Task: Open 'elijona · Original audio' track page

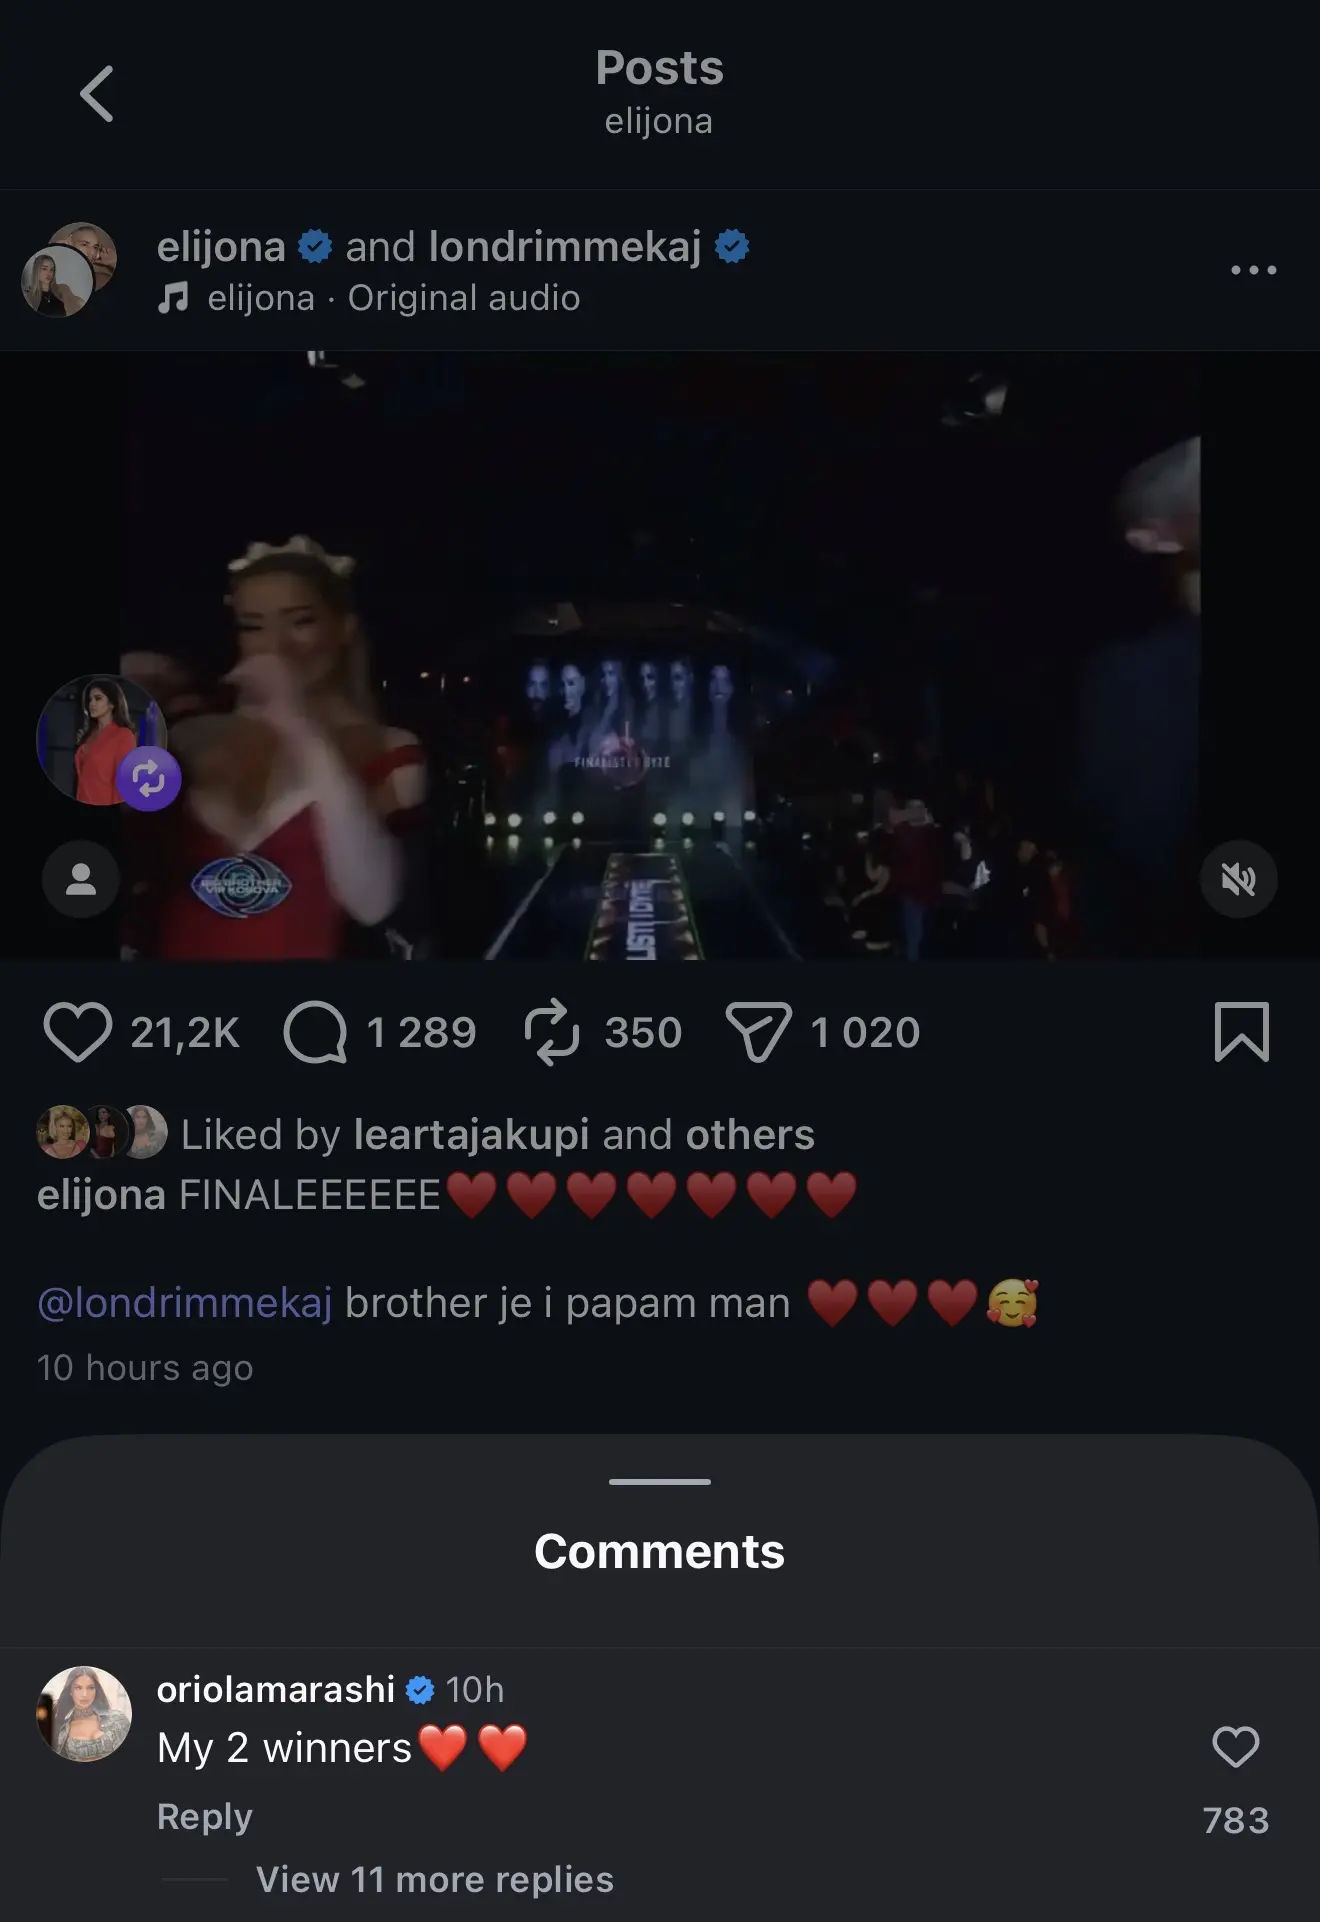Action: pos(393,298)
